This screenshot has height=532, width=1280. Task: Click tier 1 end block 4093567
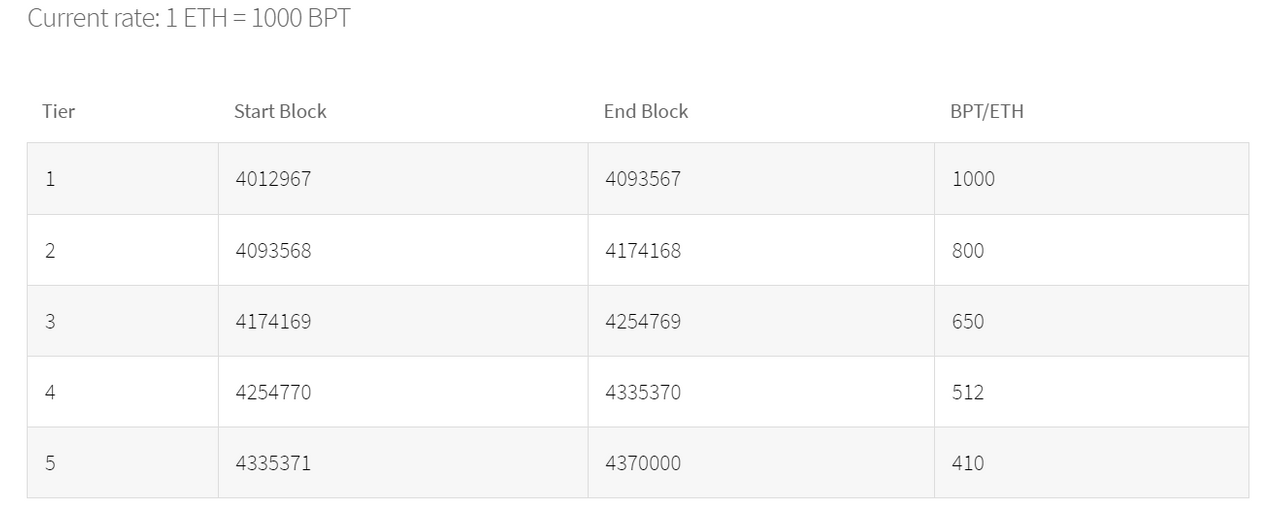coord(761,179)
